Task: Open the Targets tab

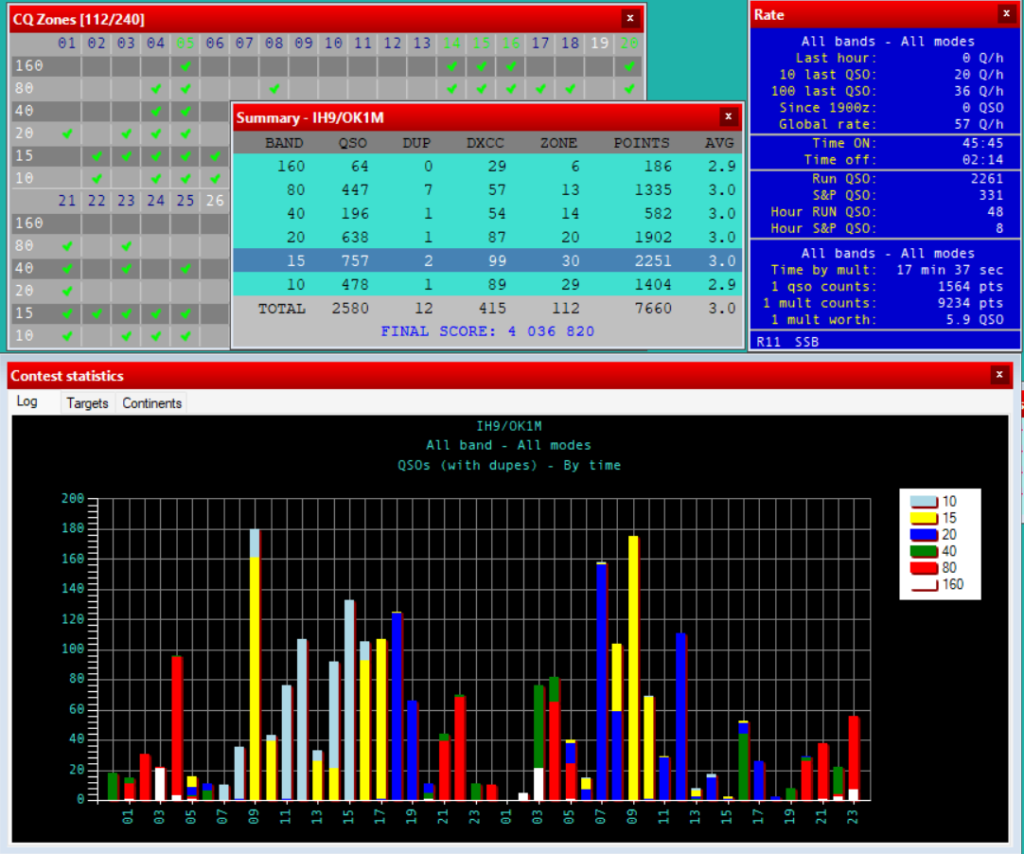Action: coord(88,403)
